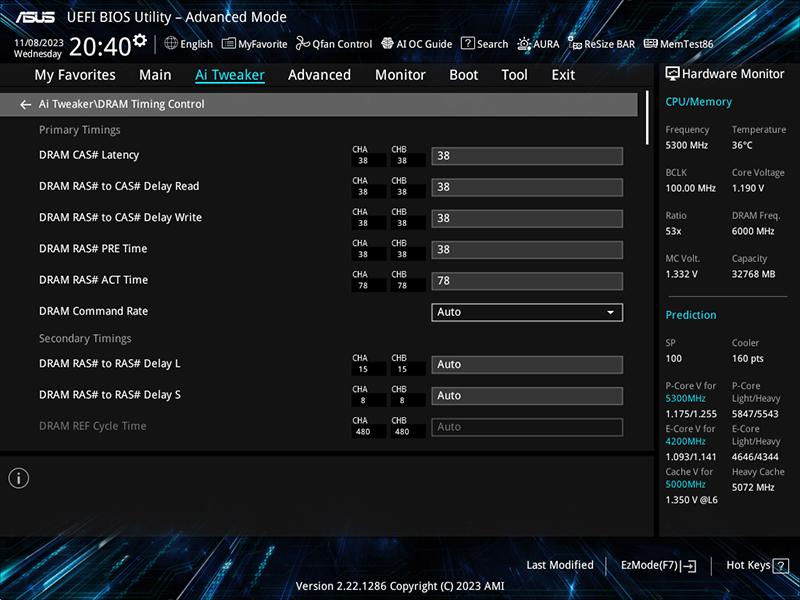Select the DRAM REF Cycle Time label
800x600 pixels.
92,426
